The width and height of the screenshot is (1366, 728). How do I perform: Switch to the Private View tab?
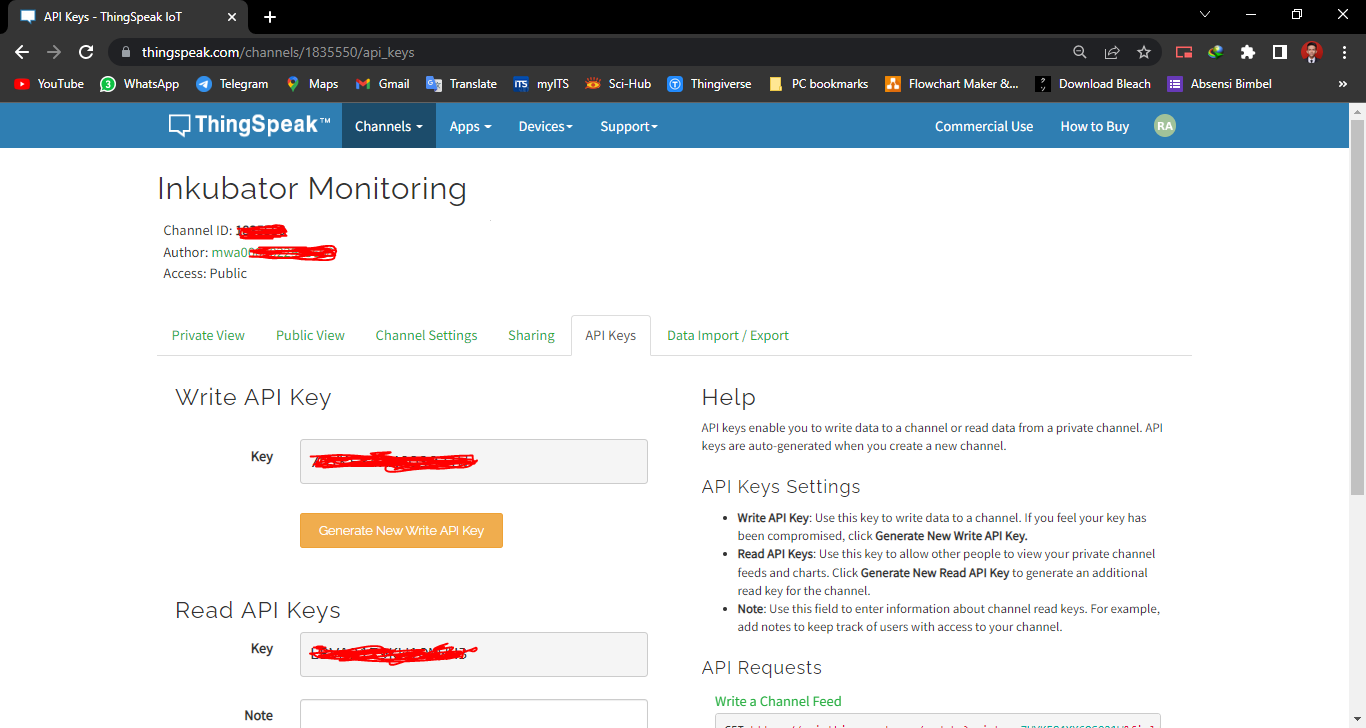[208, 335]
